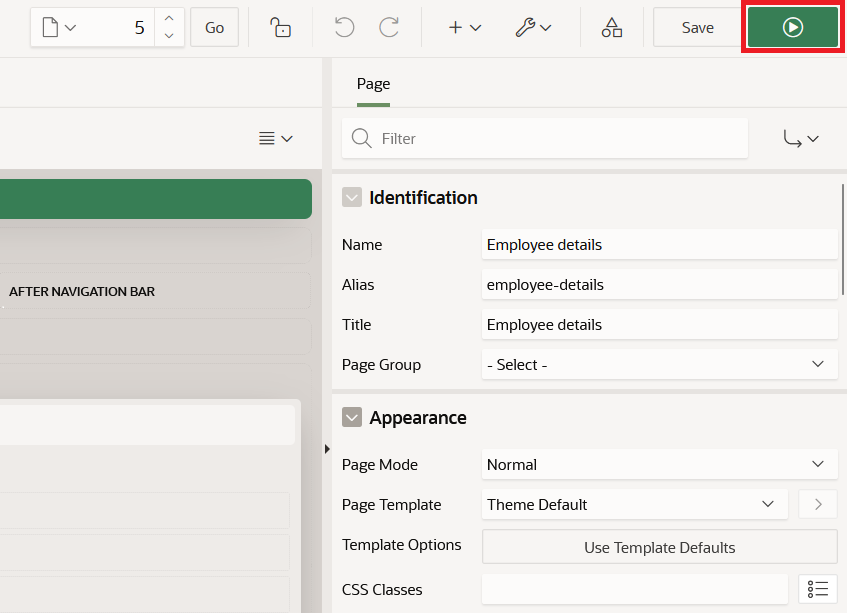This screenshot has width=847, height=613.
Task: Open the Page Lock icon
Action: (x=280, y=27)
